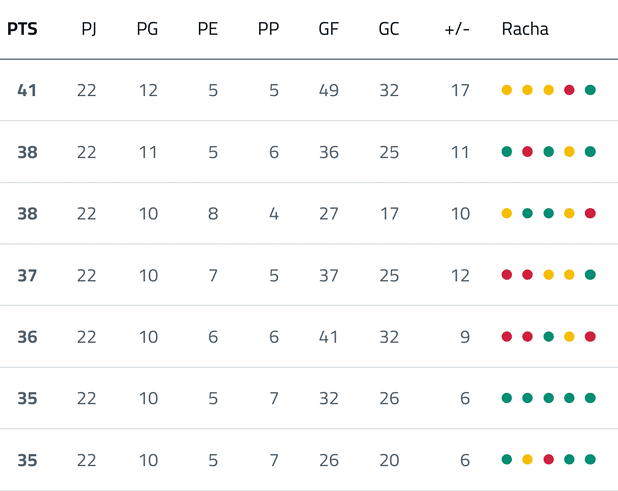
Task: Click the yellow streak dot in the 36-point row
Action: 569,337
